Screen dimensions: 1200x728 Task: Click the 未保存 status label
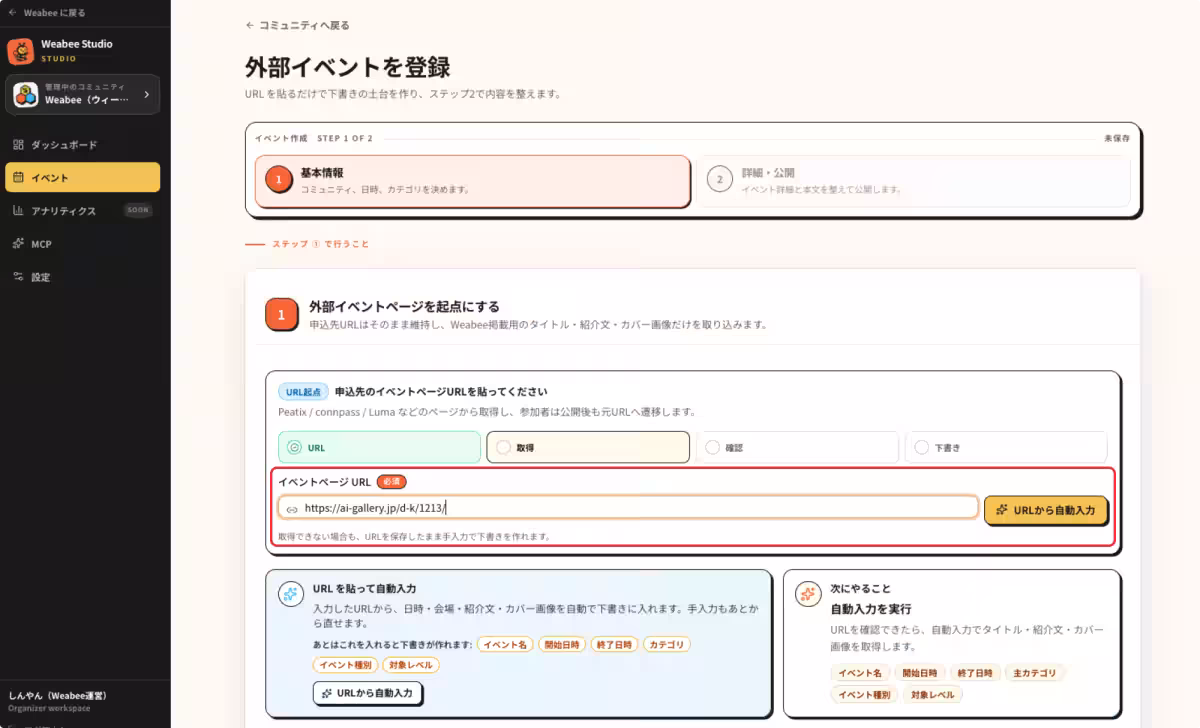click(x=1117, y=138)
